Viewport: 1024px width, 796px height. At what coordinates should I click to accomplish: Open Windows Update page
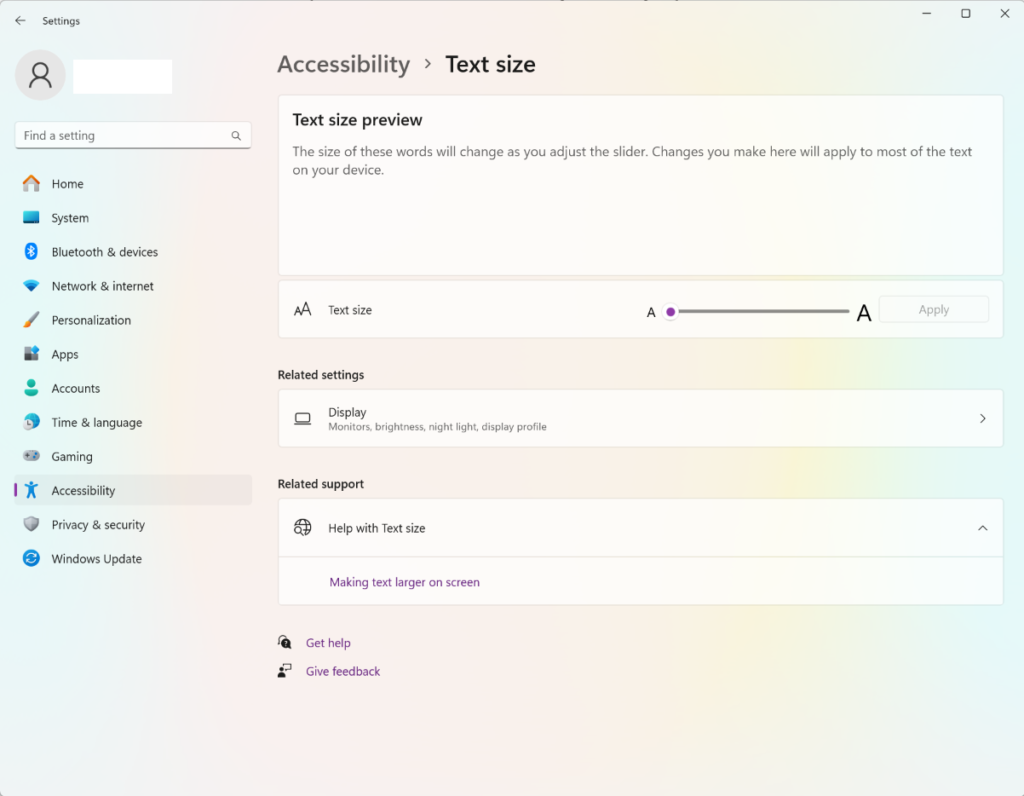[133, 558]
